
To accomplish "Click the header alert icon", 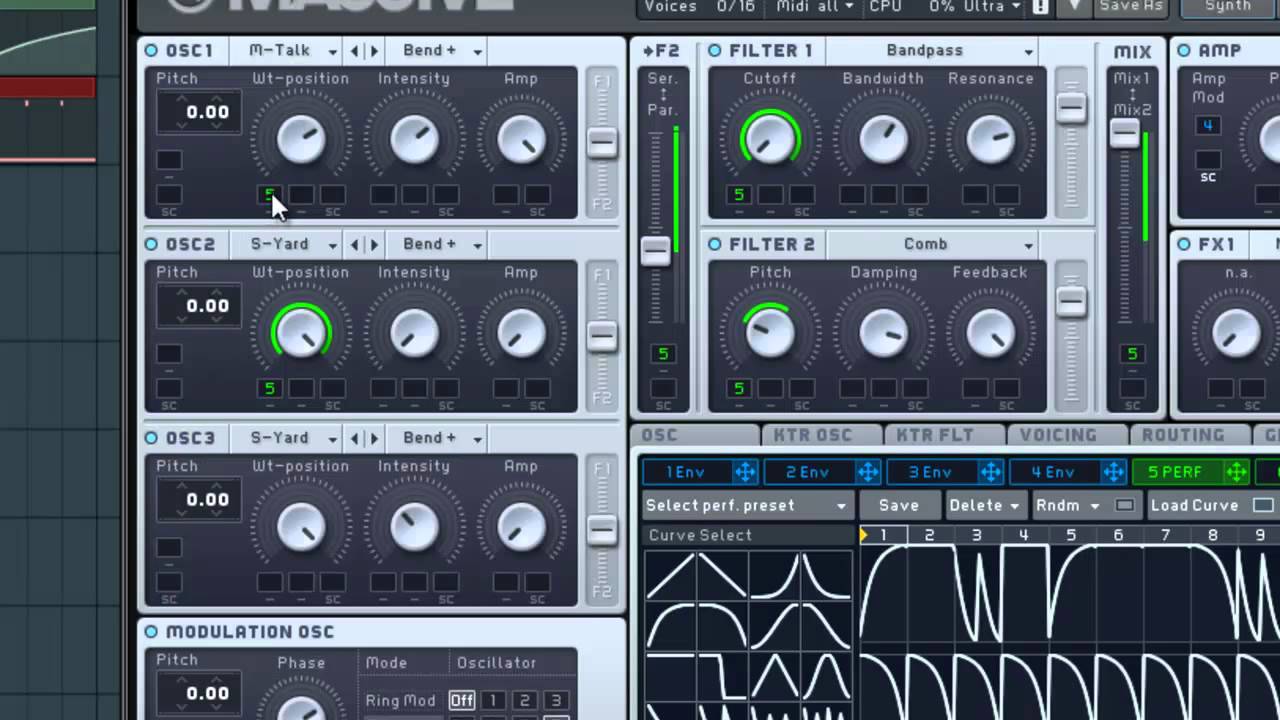I will (x=1041, y=7).
